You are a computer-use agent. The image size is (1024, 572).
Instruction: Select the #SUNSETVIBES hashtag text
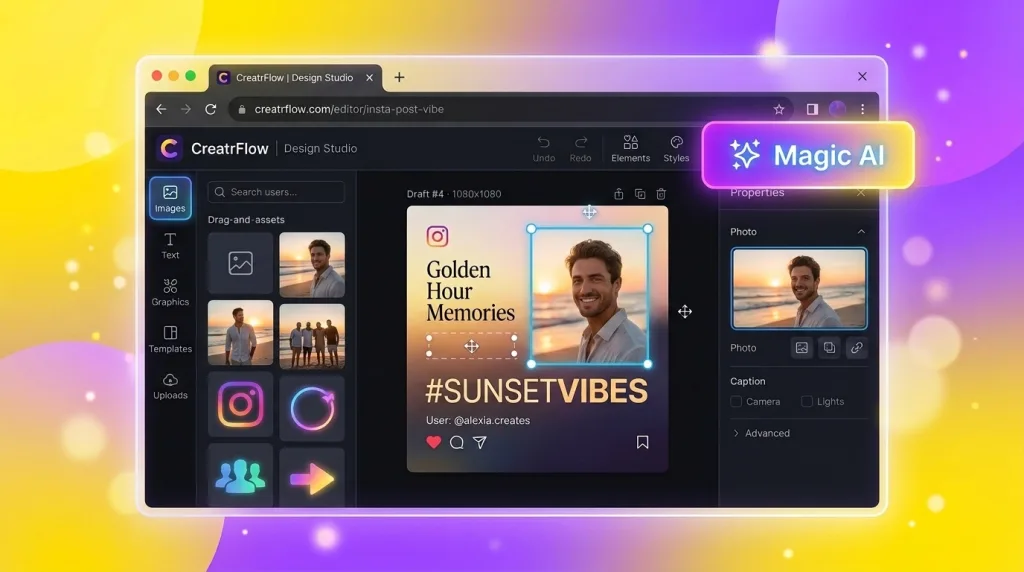tap(537, 391)
